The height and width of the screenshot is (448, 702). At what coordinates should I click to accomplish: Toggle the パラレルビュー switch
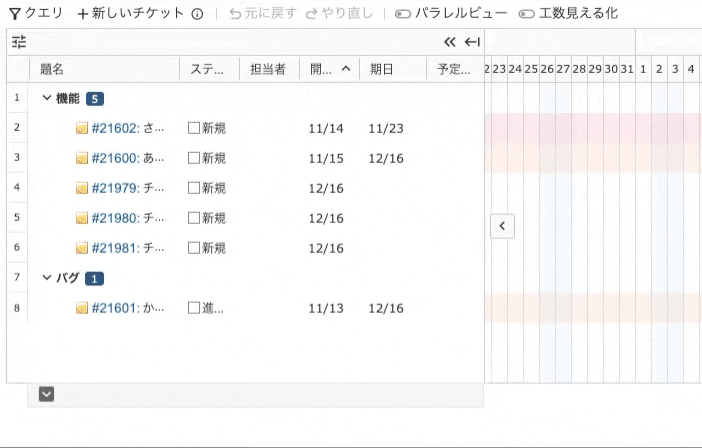tap(403, 14)
